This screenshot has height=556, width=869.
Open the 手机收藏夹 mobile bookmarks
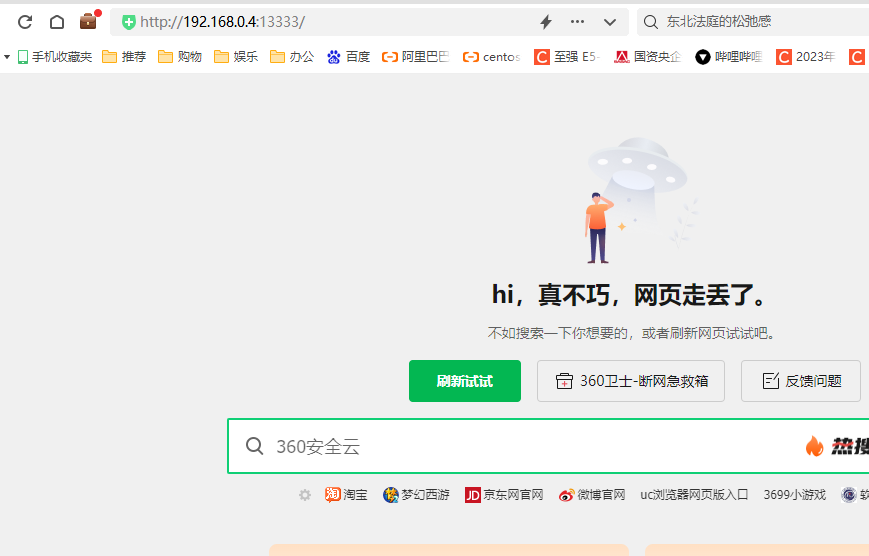pyautogui.click(x=54, y=57)
